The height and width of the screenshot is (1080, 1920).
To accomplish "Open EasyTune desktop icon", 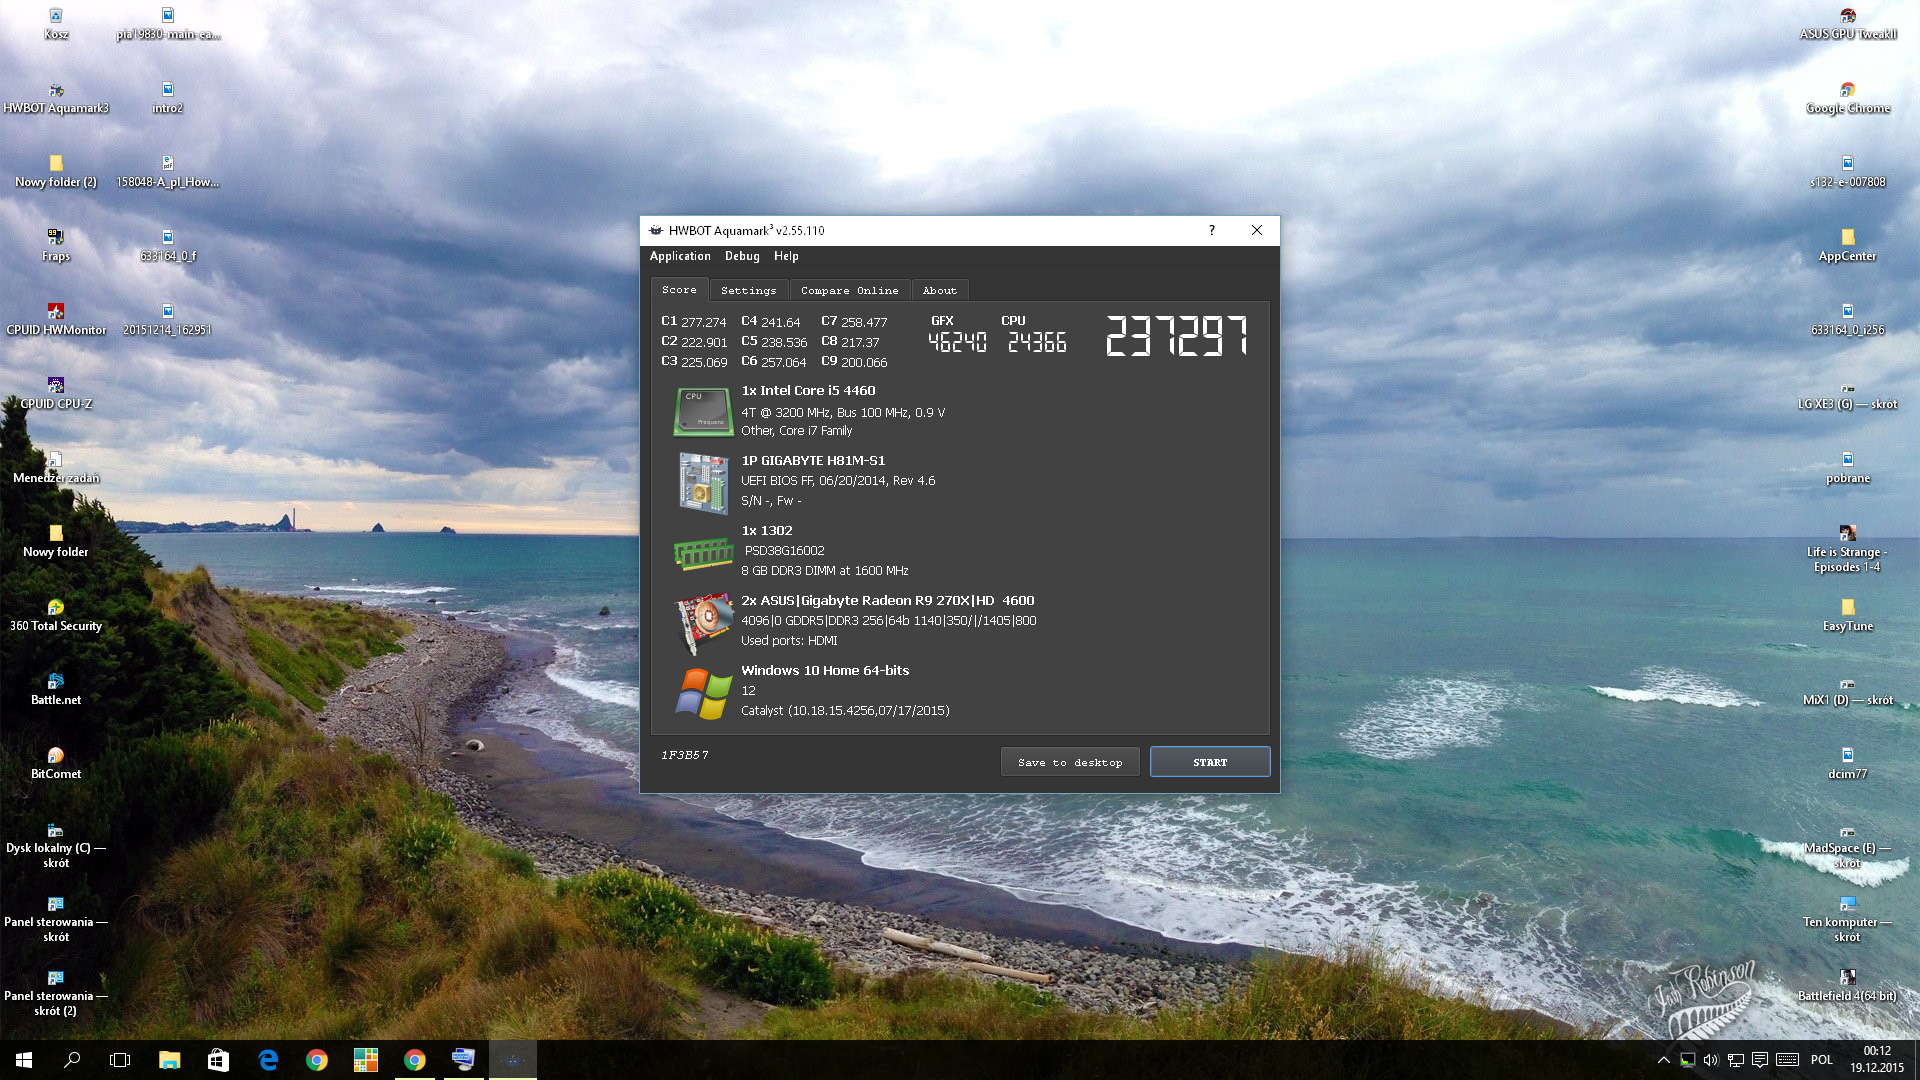I will pos(1848,616).
